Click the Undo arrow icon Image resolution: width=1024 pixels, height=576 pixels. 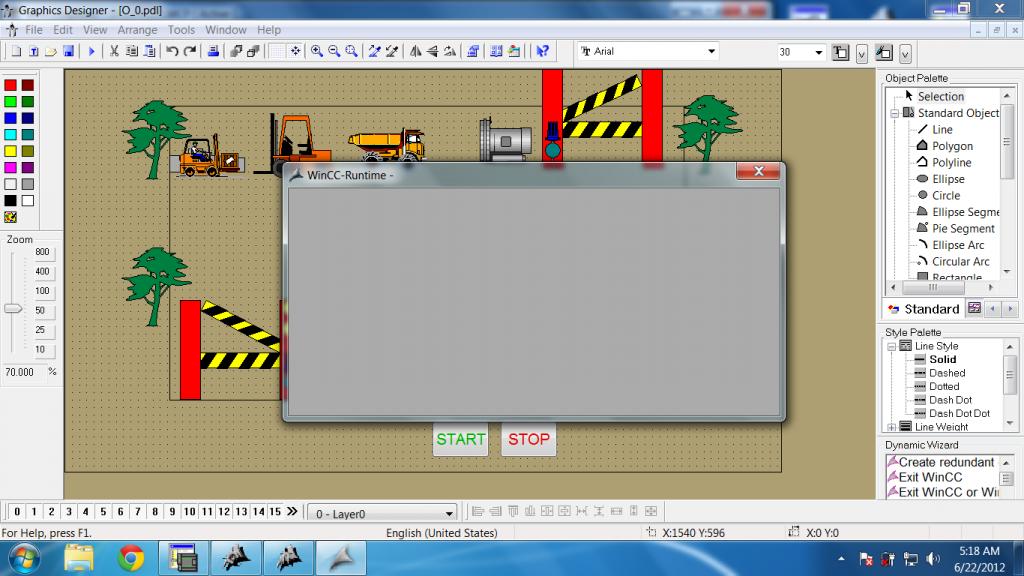(x=172, y=52)
